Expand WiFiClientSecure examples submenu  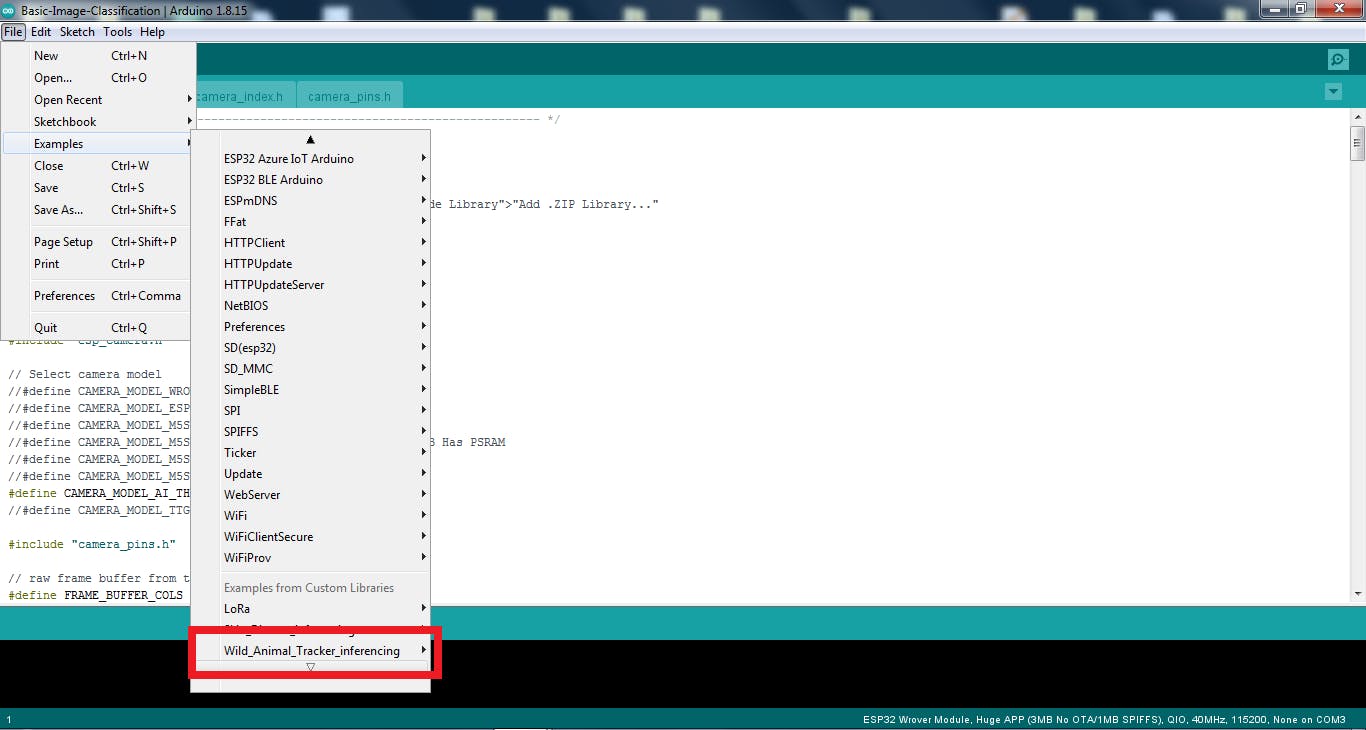tap(310, 537)
